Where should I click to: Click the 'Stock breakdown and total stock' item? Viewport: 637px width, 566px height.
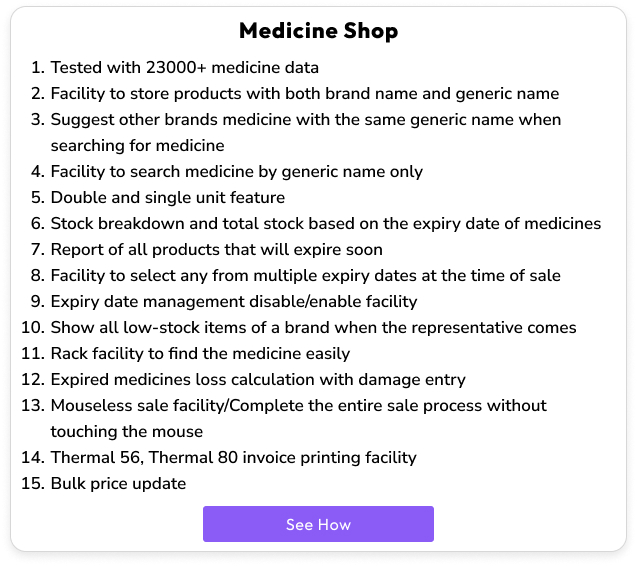(326, 224)
